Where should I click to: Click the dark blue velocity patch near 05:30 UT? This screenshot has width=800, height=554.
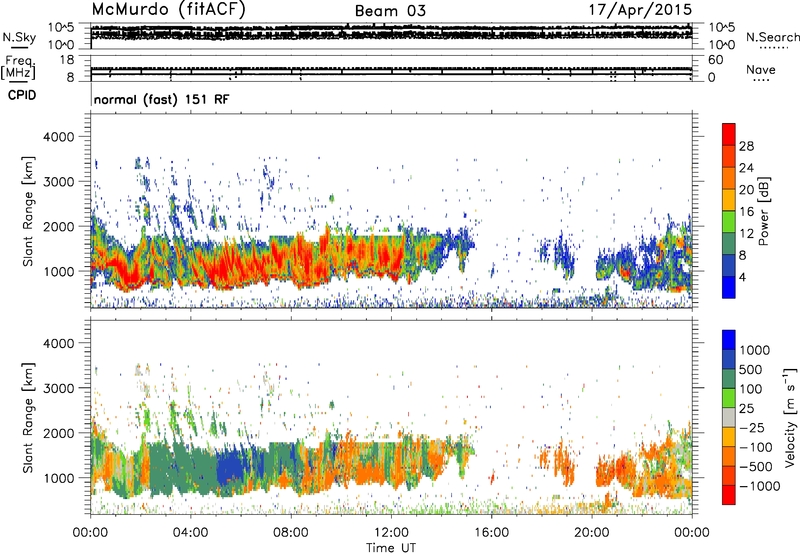tap(231, 467)
